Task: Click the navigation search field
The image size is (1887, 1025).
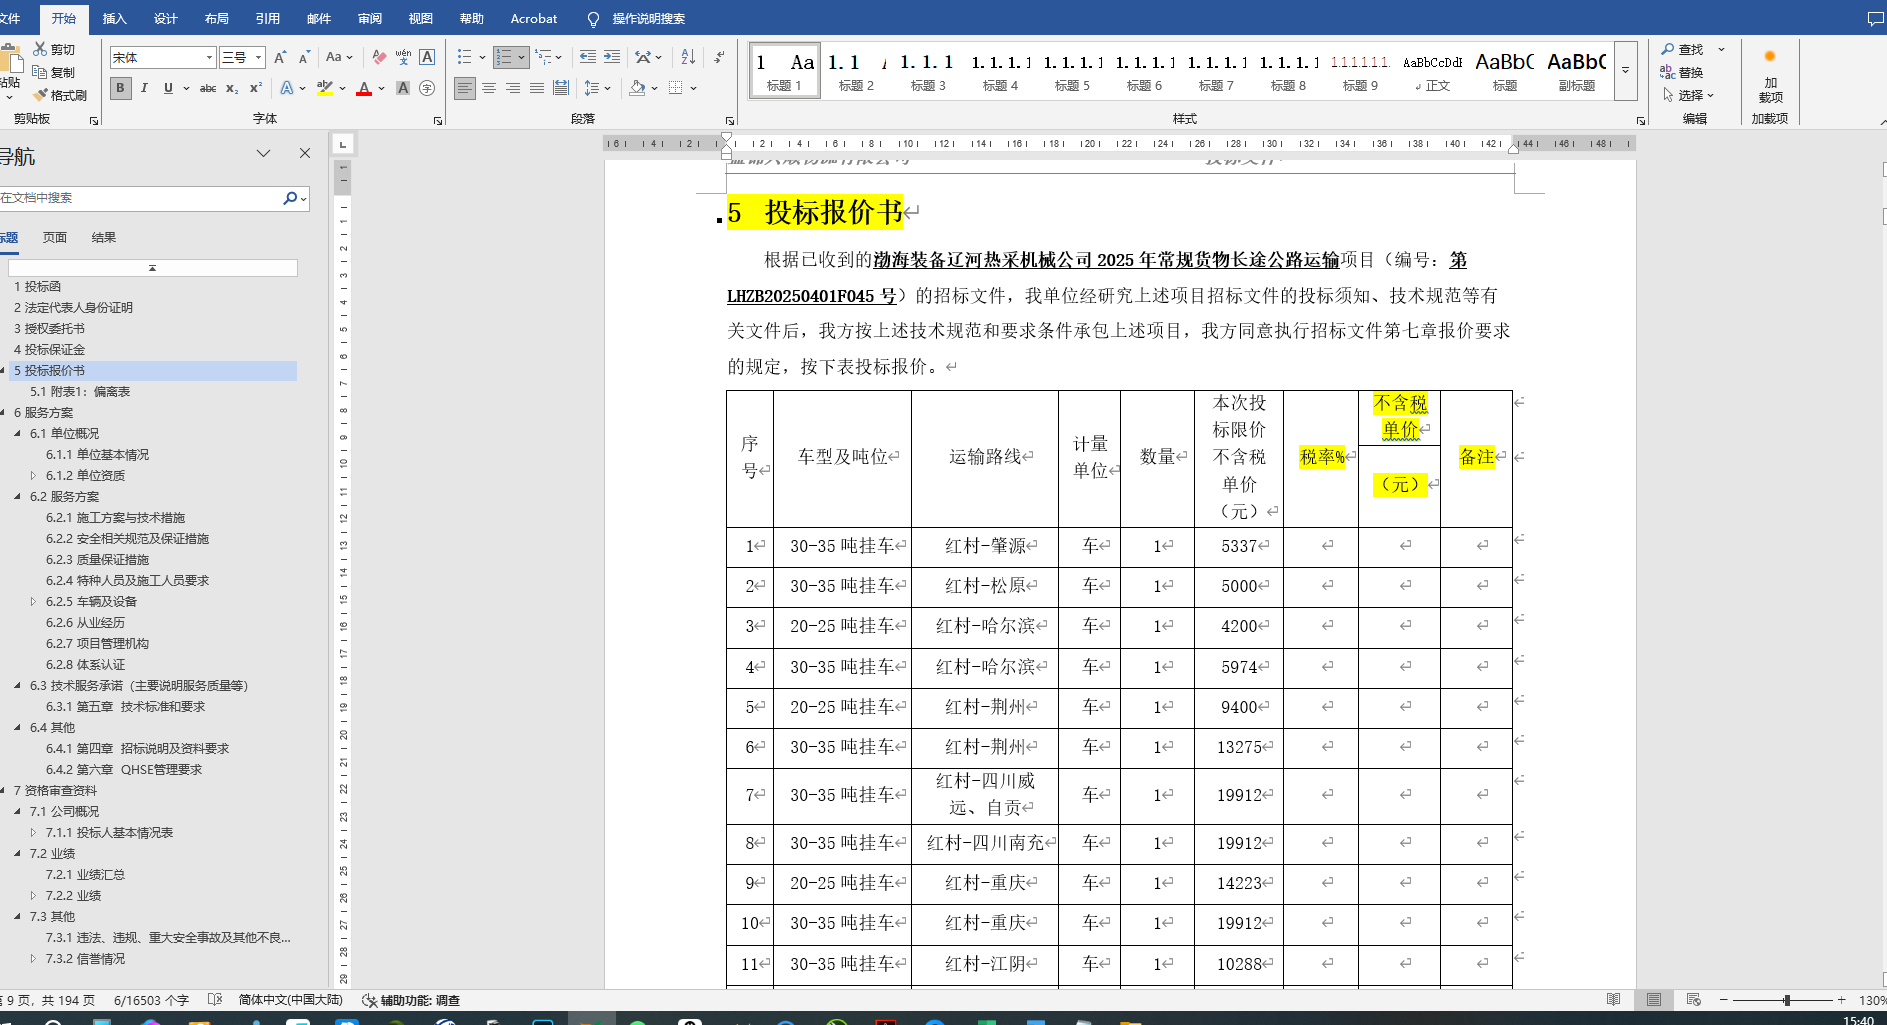Action: point(140,198)
